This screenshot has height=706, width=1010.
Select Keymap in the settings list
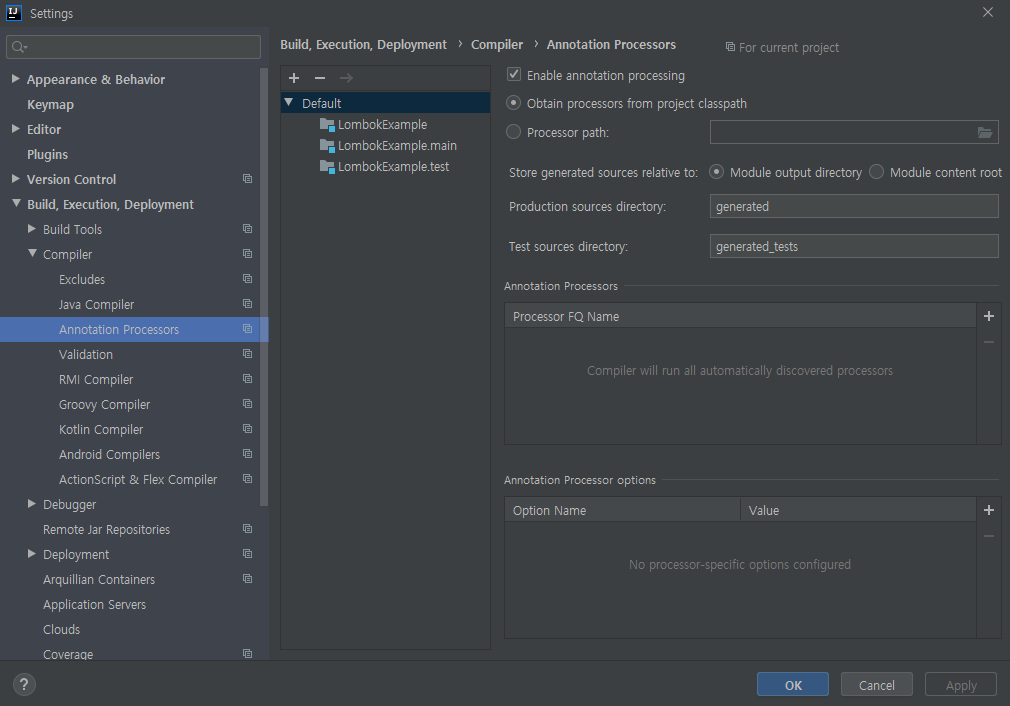pos(50,104)
